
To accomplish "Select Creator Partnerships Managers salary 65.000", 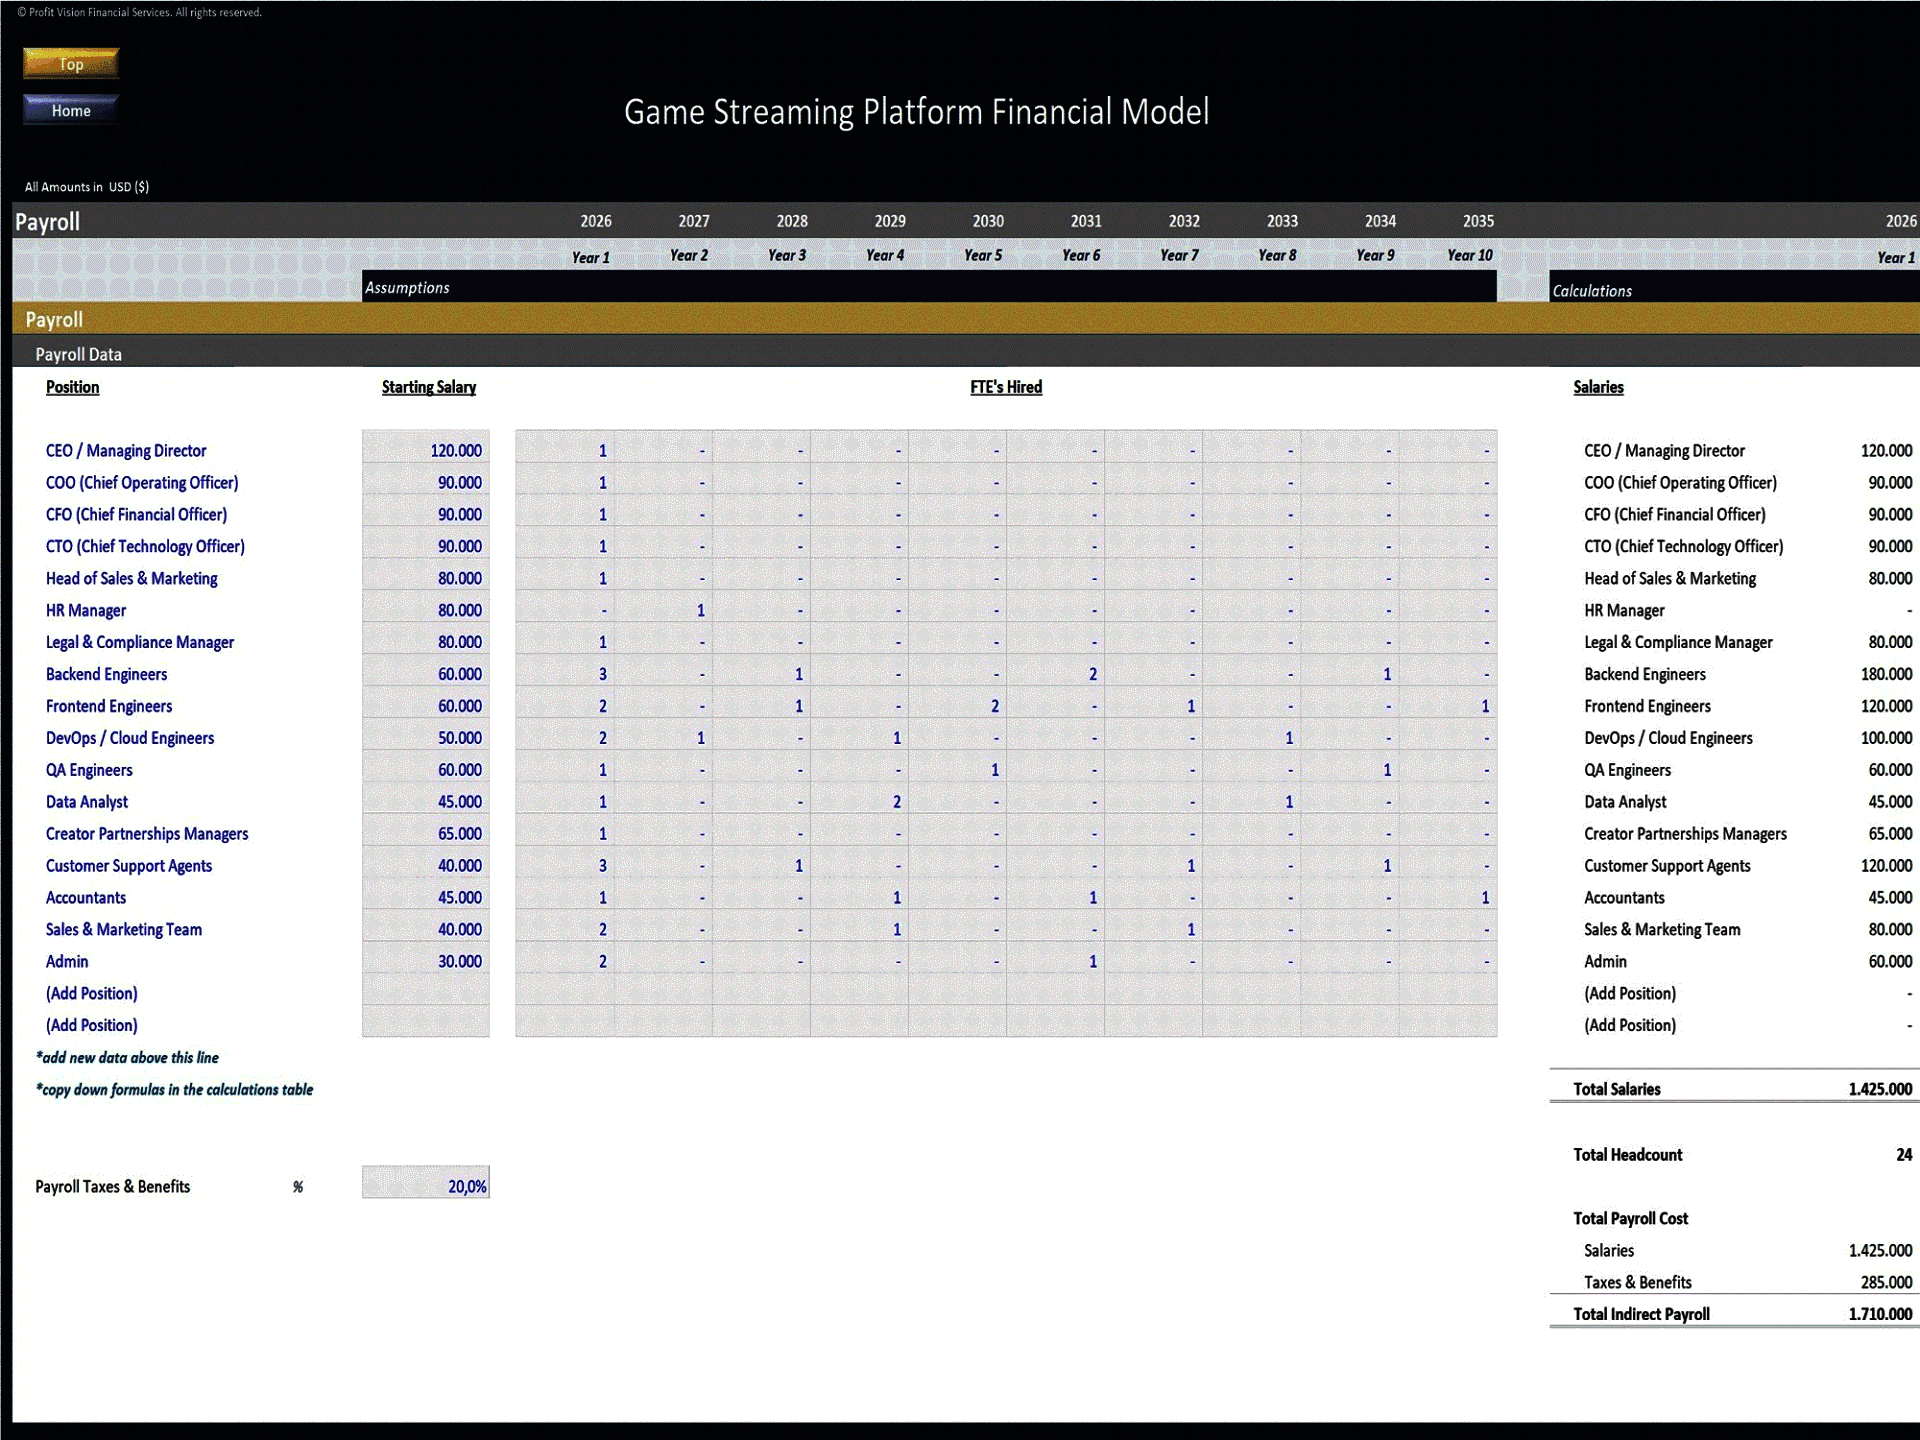I will point(426,834).
